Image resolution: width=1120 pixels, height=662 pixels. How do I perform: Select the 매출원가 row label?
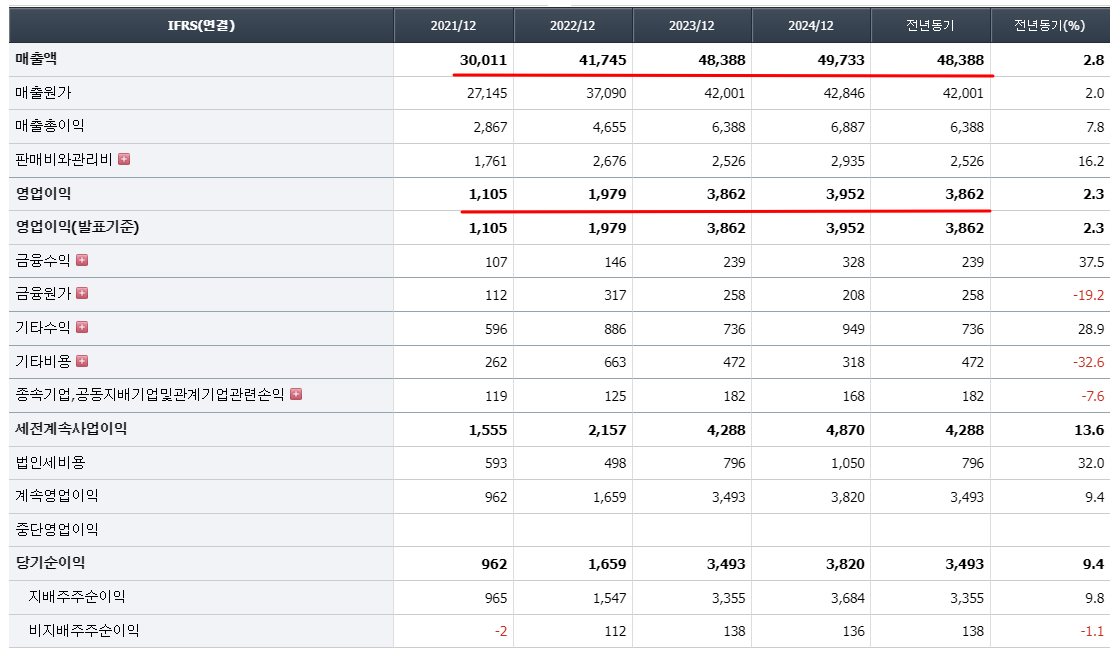(x=44, y=93)
